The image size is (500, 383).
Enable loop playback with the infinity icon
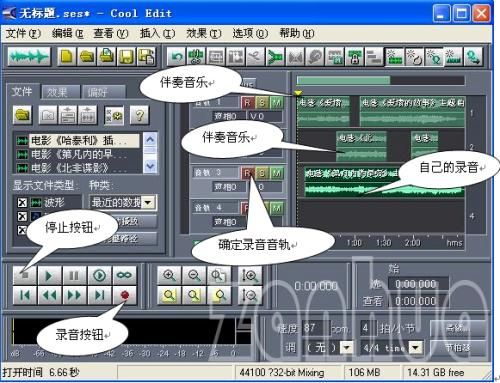[124, 276]
